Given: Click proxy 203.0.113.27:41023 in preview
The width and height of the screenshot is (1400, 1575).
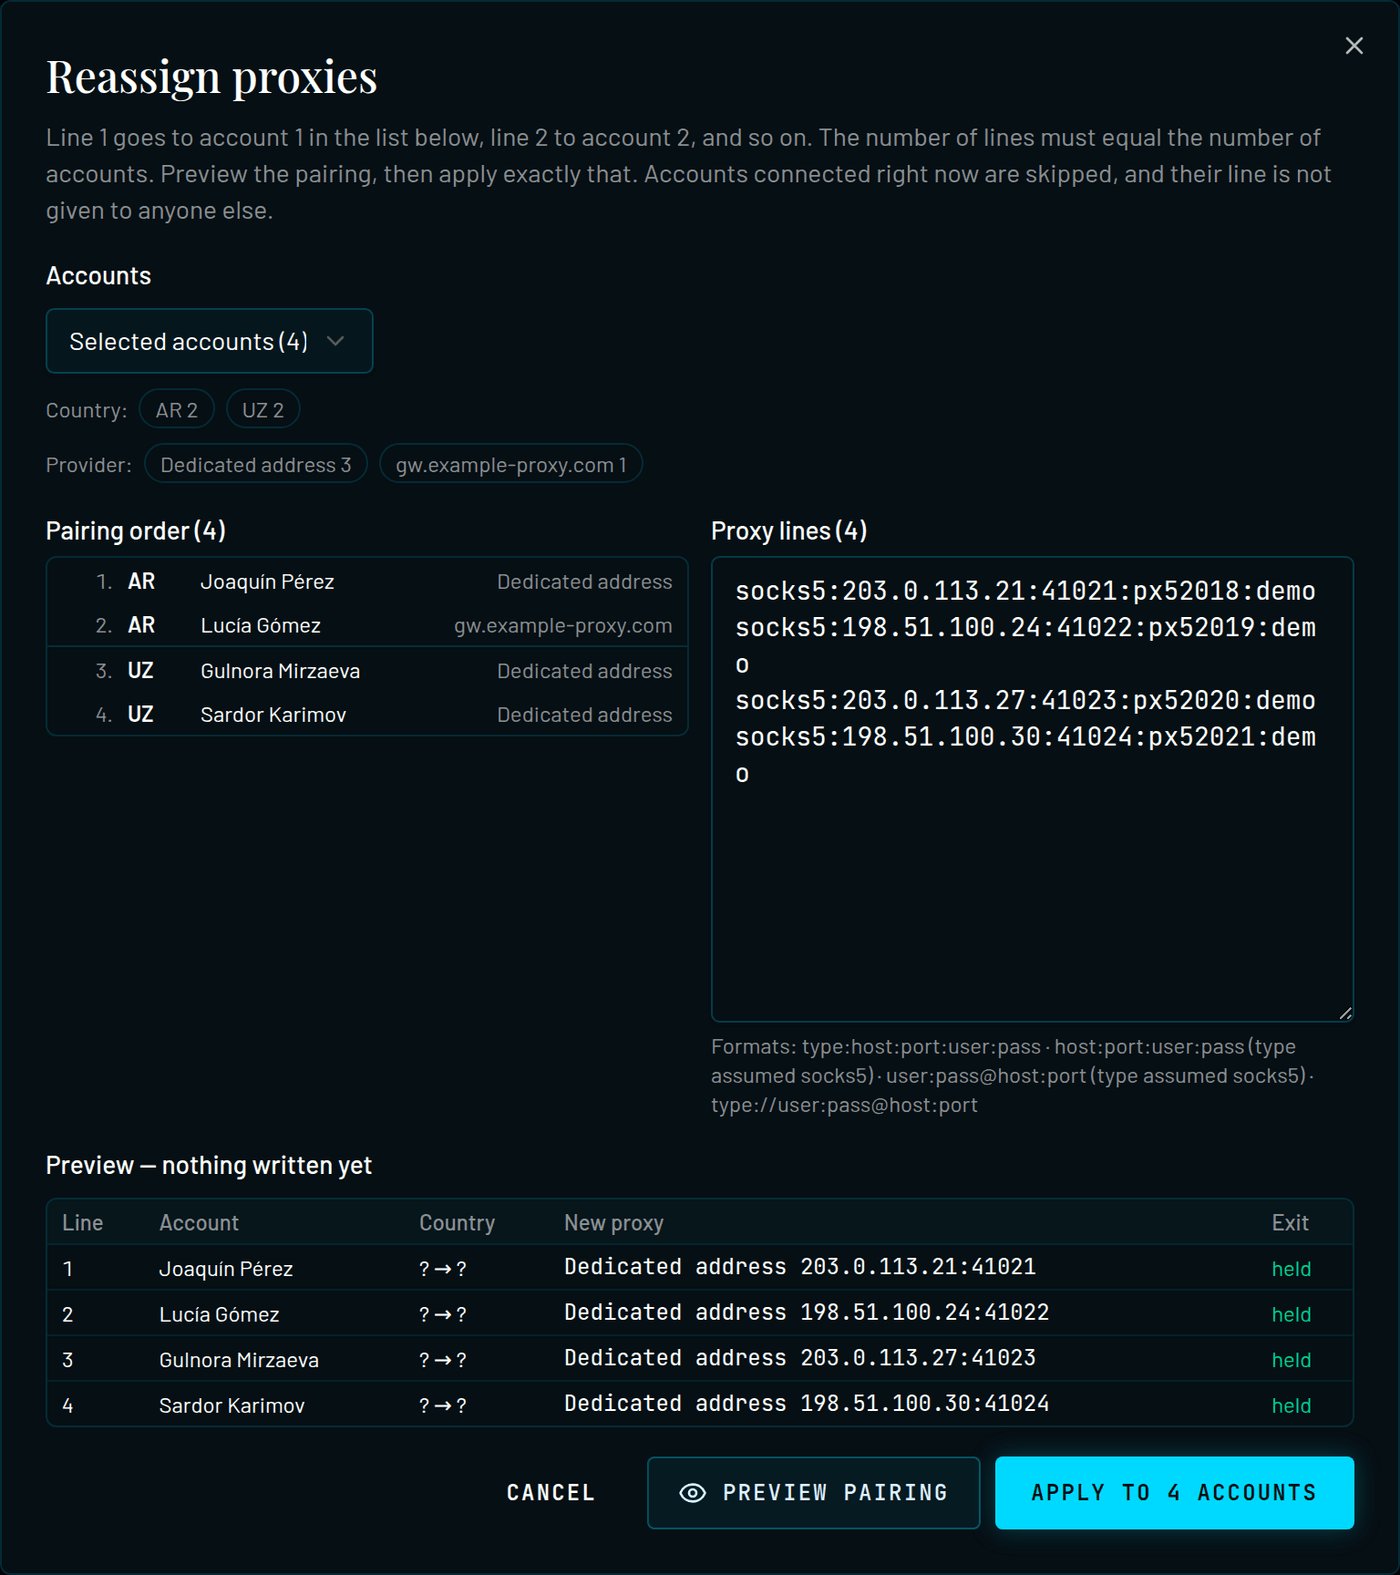Looking at the screenshot, I should coord(918,1358).
